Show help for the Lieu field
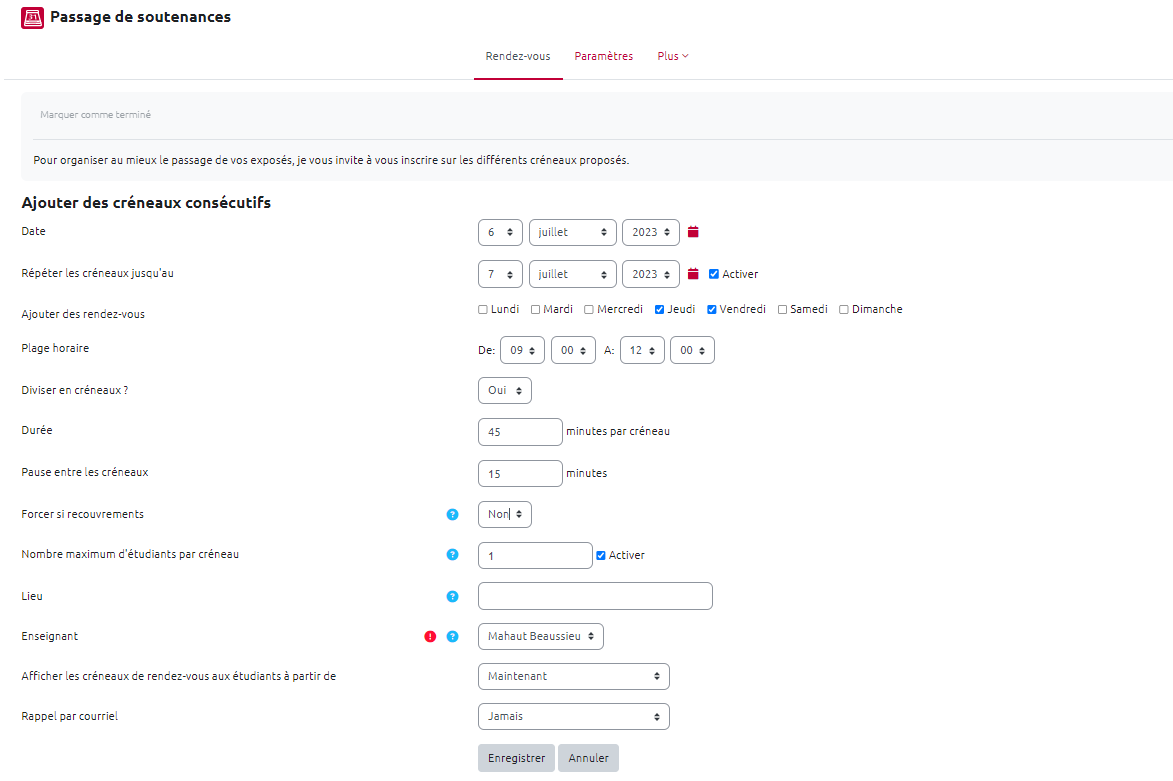 (x=452, y=597)
